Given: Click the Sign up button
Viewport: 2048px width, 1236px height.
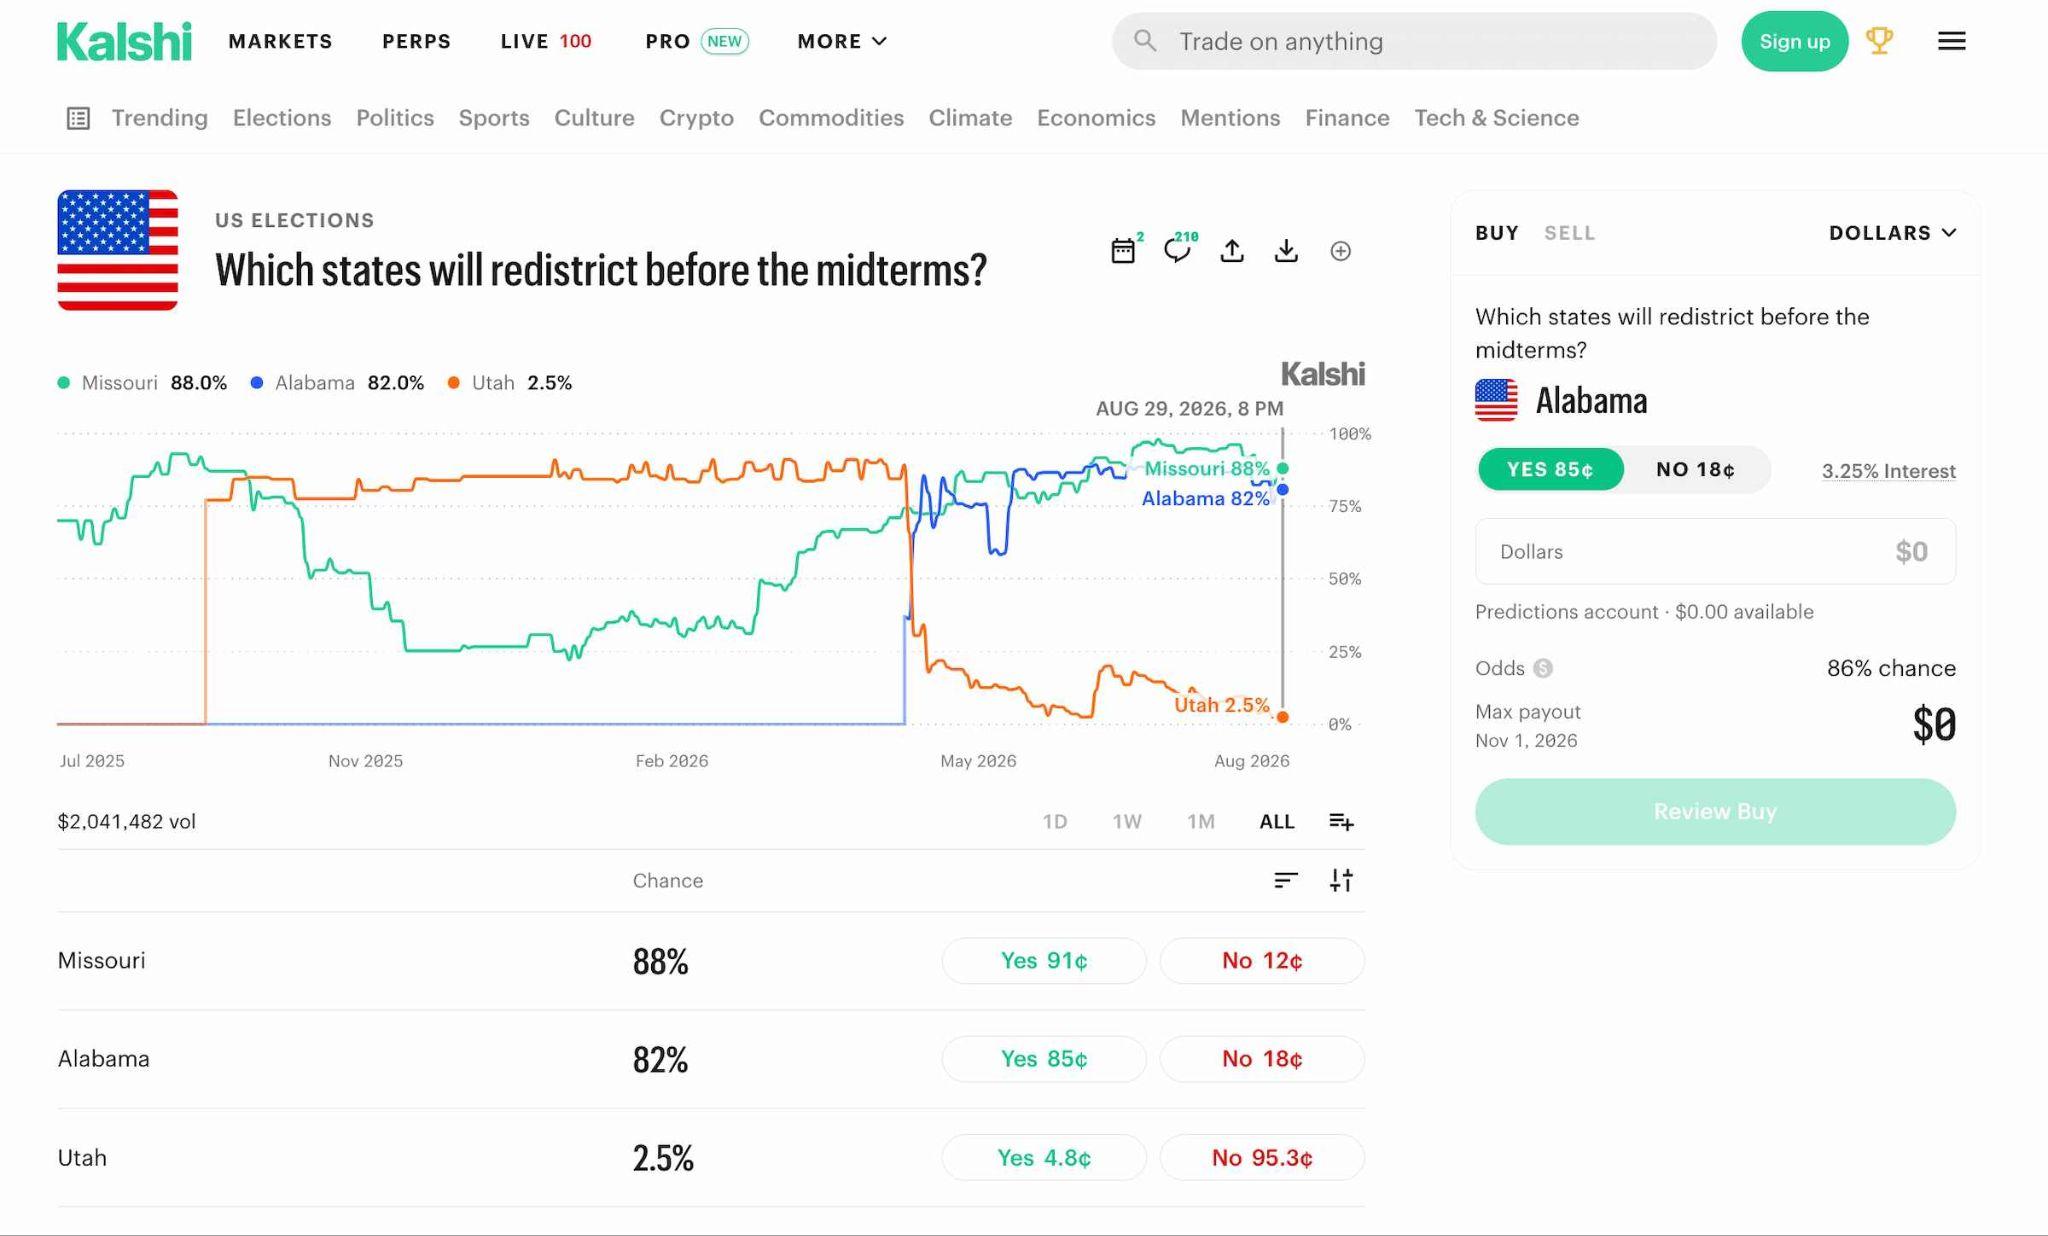Looking at the screenshot, I should pyautogui.click(x=1794, y=41).
